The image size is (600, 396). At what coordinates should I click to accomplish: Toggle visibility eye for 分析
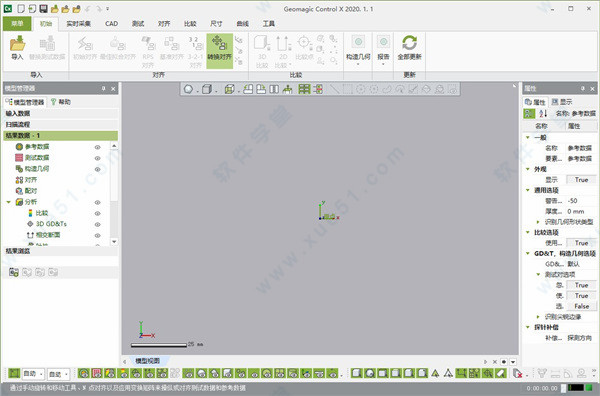[98, 202]
